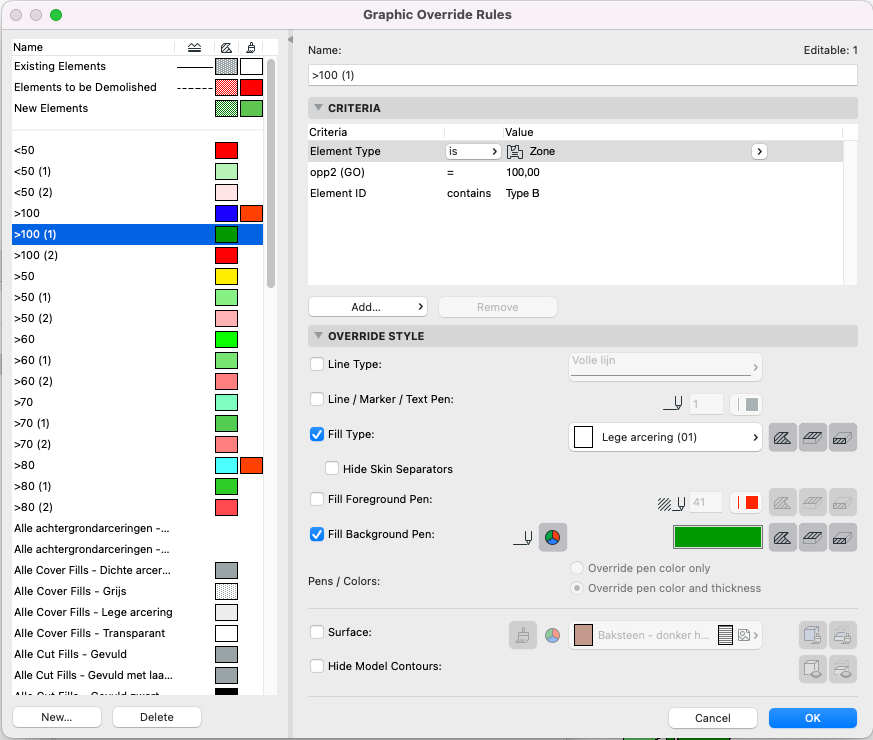This screenshot has height=740, width=873.
Task: Select the >100 (2) rule
Action: pyautogui.click(x=137, y=256)
